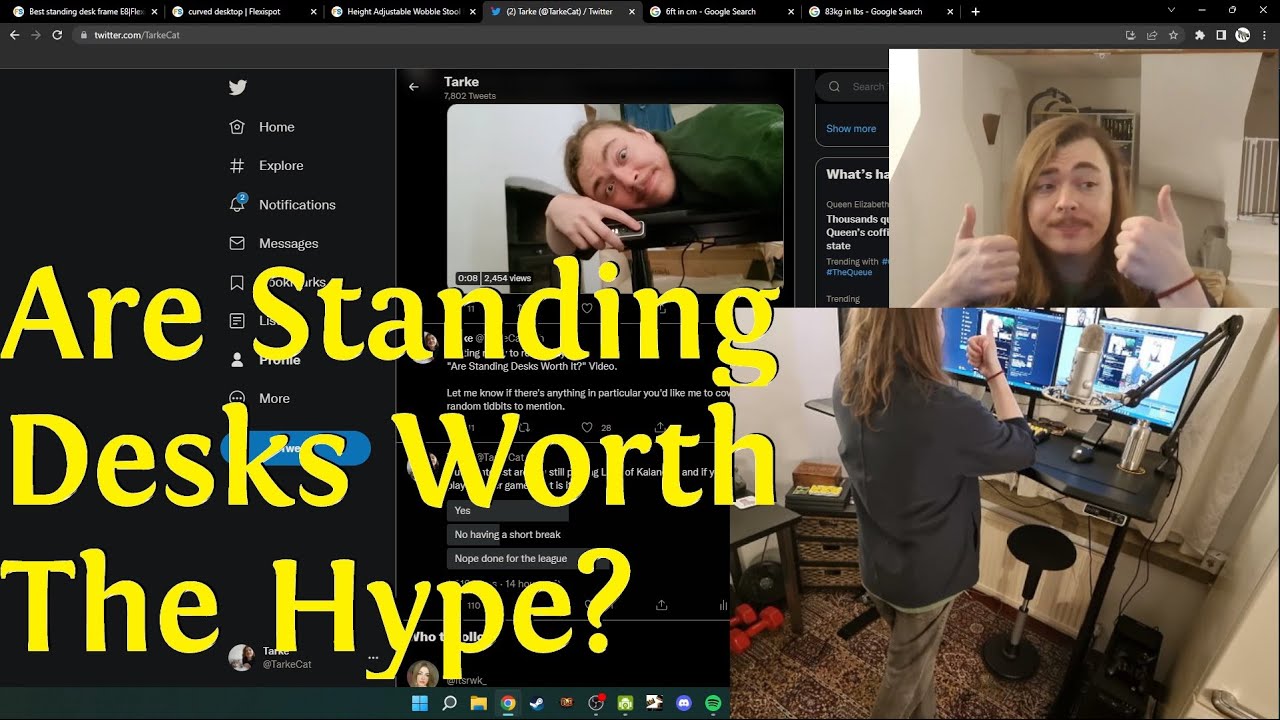Open taskbar search magnifier

tap(449, 703)
